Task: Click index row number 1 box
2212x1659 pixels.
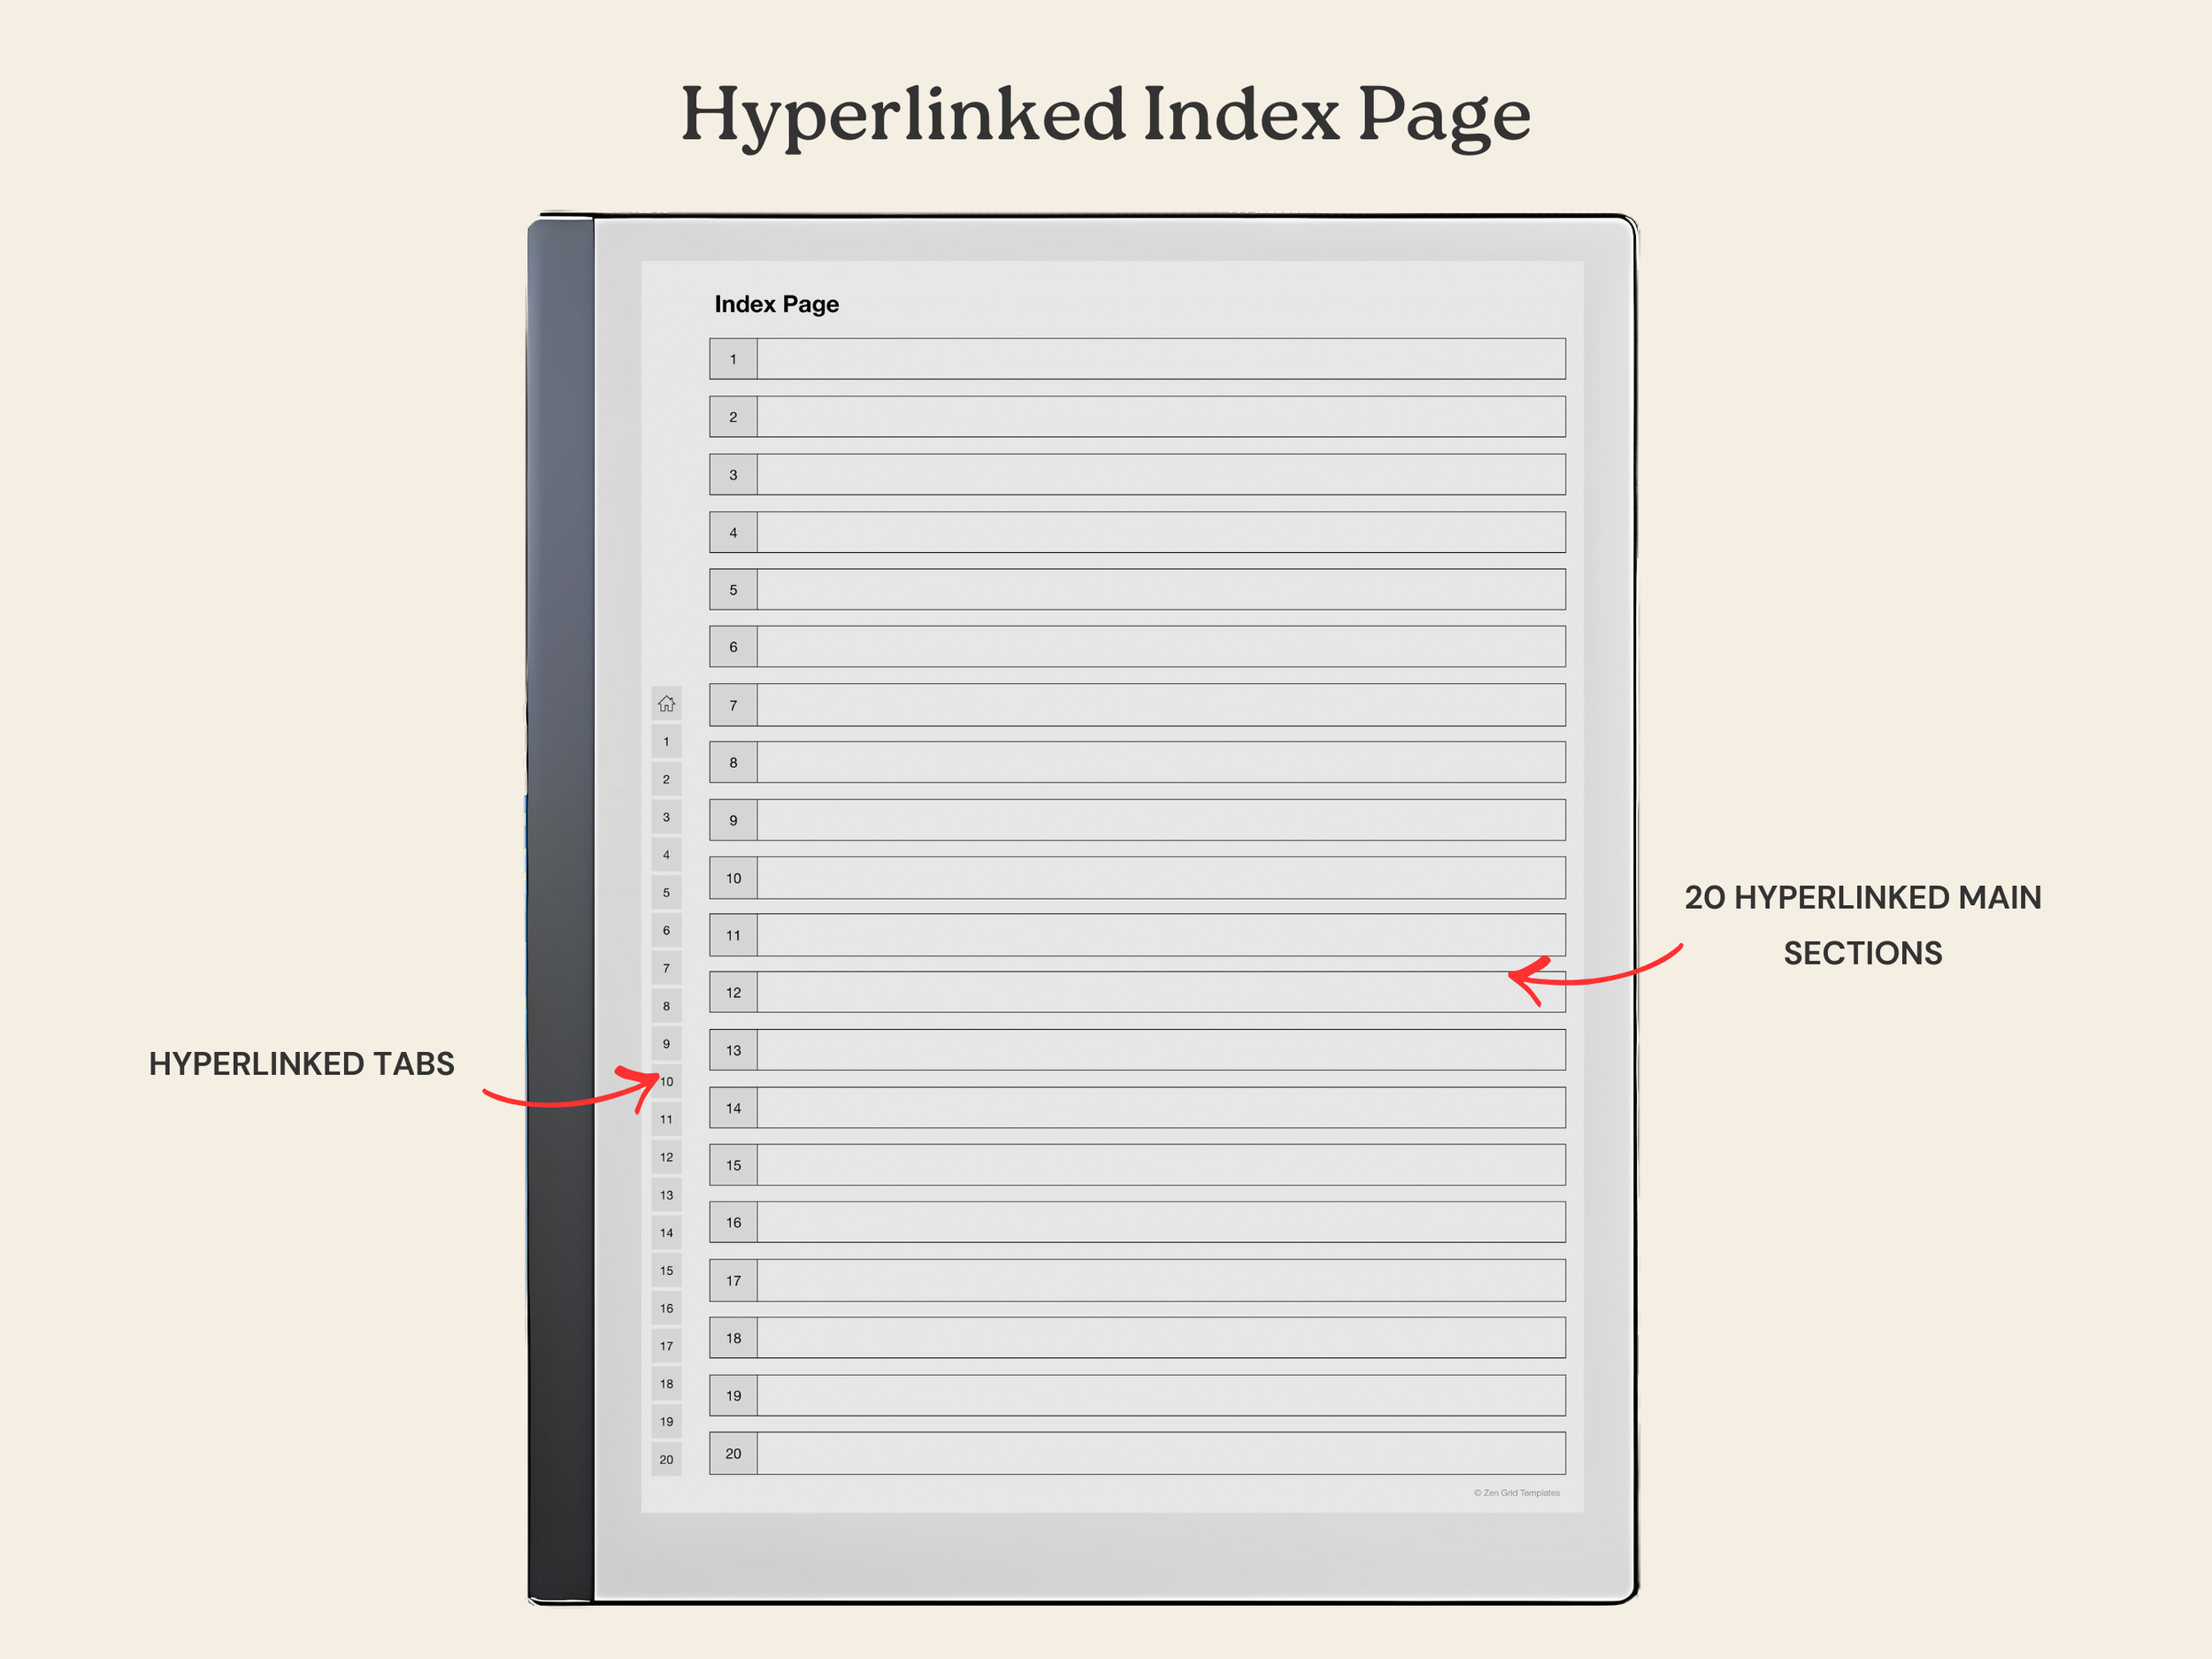Action: (733, 359)
